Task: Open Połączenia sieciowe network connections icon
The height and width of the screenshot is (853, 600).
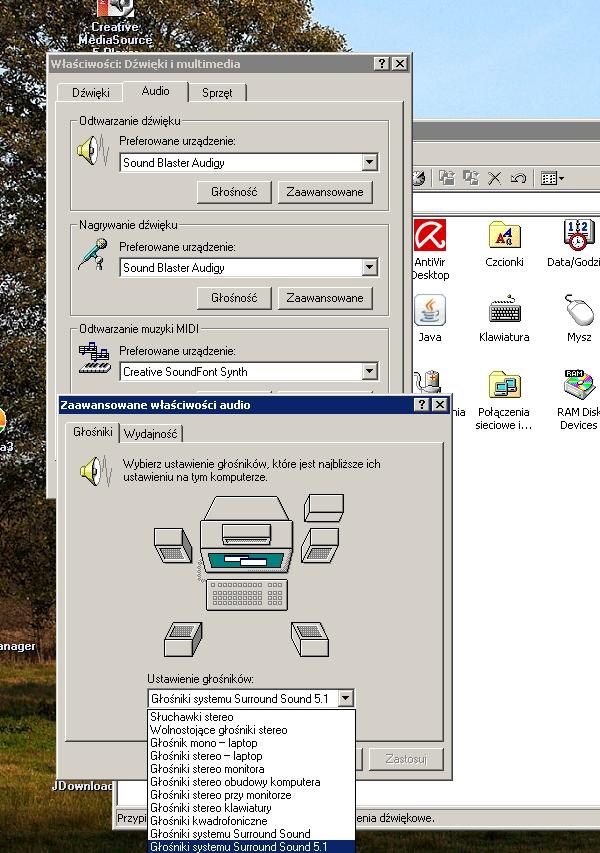Action: 504,400
